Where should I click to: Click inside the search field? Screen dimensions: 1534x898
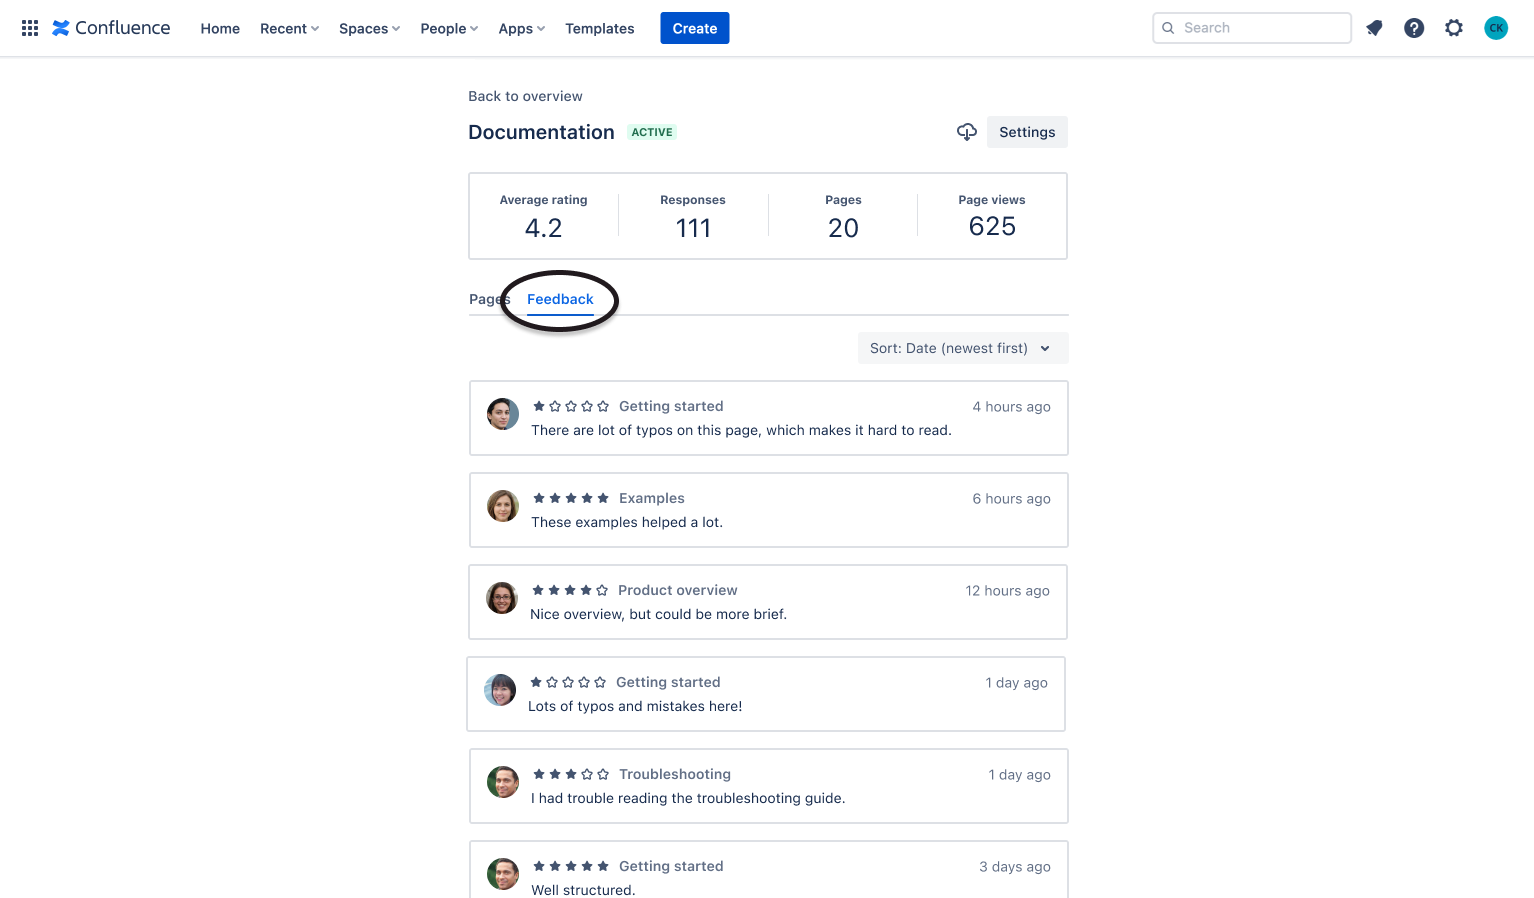[1250, 28]
